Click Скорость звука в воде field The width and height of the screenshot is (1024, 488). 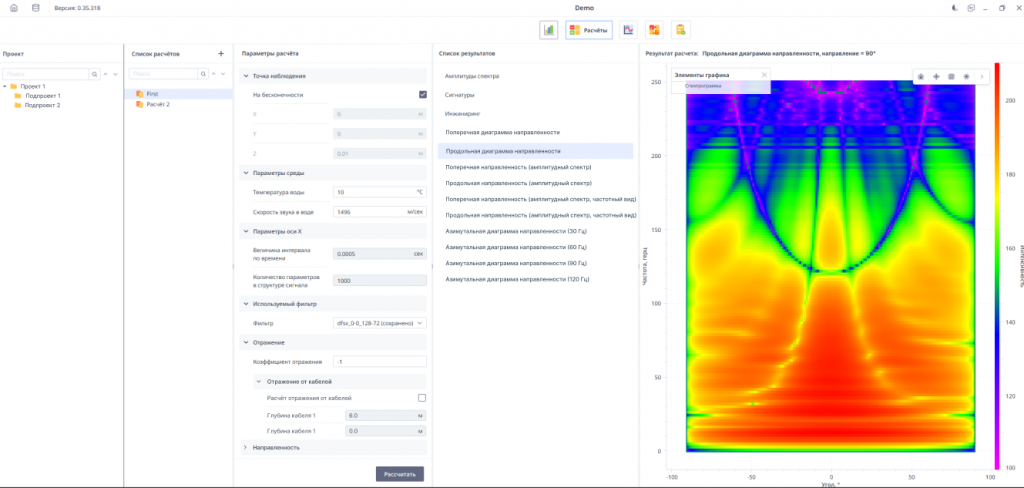pos(379,212)
